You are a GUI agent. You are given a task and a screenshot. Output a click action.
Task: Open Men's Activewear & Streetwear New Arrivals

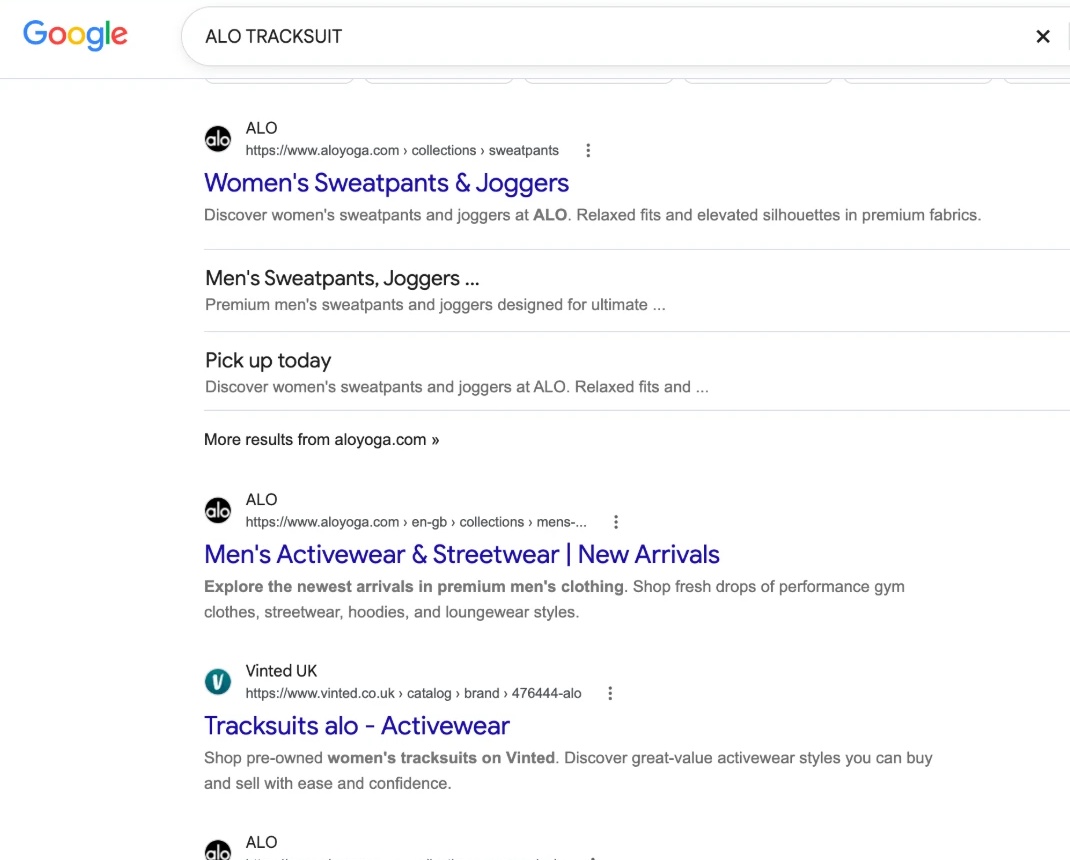(x=462, y=554)
